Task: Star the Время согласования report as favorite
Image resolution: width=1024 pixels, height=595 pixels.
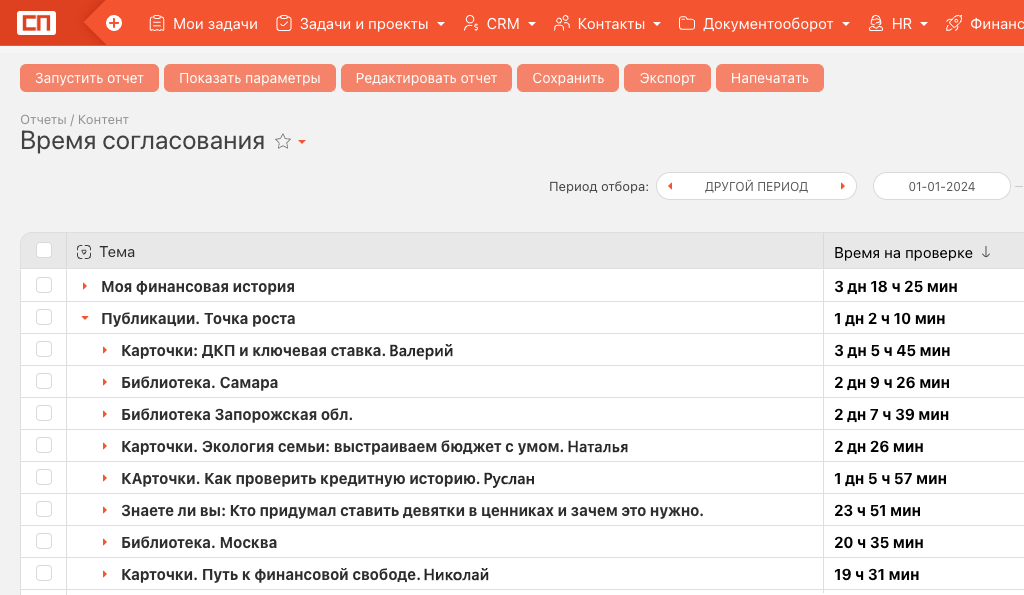Action: tap(283, 142)
